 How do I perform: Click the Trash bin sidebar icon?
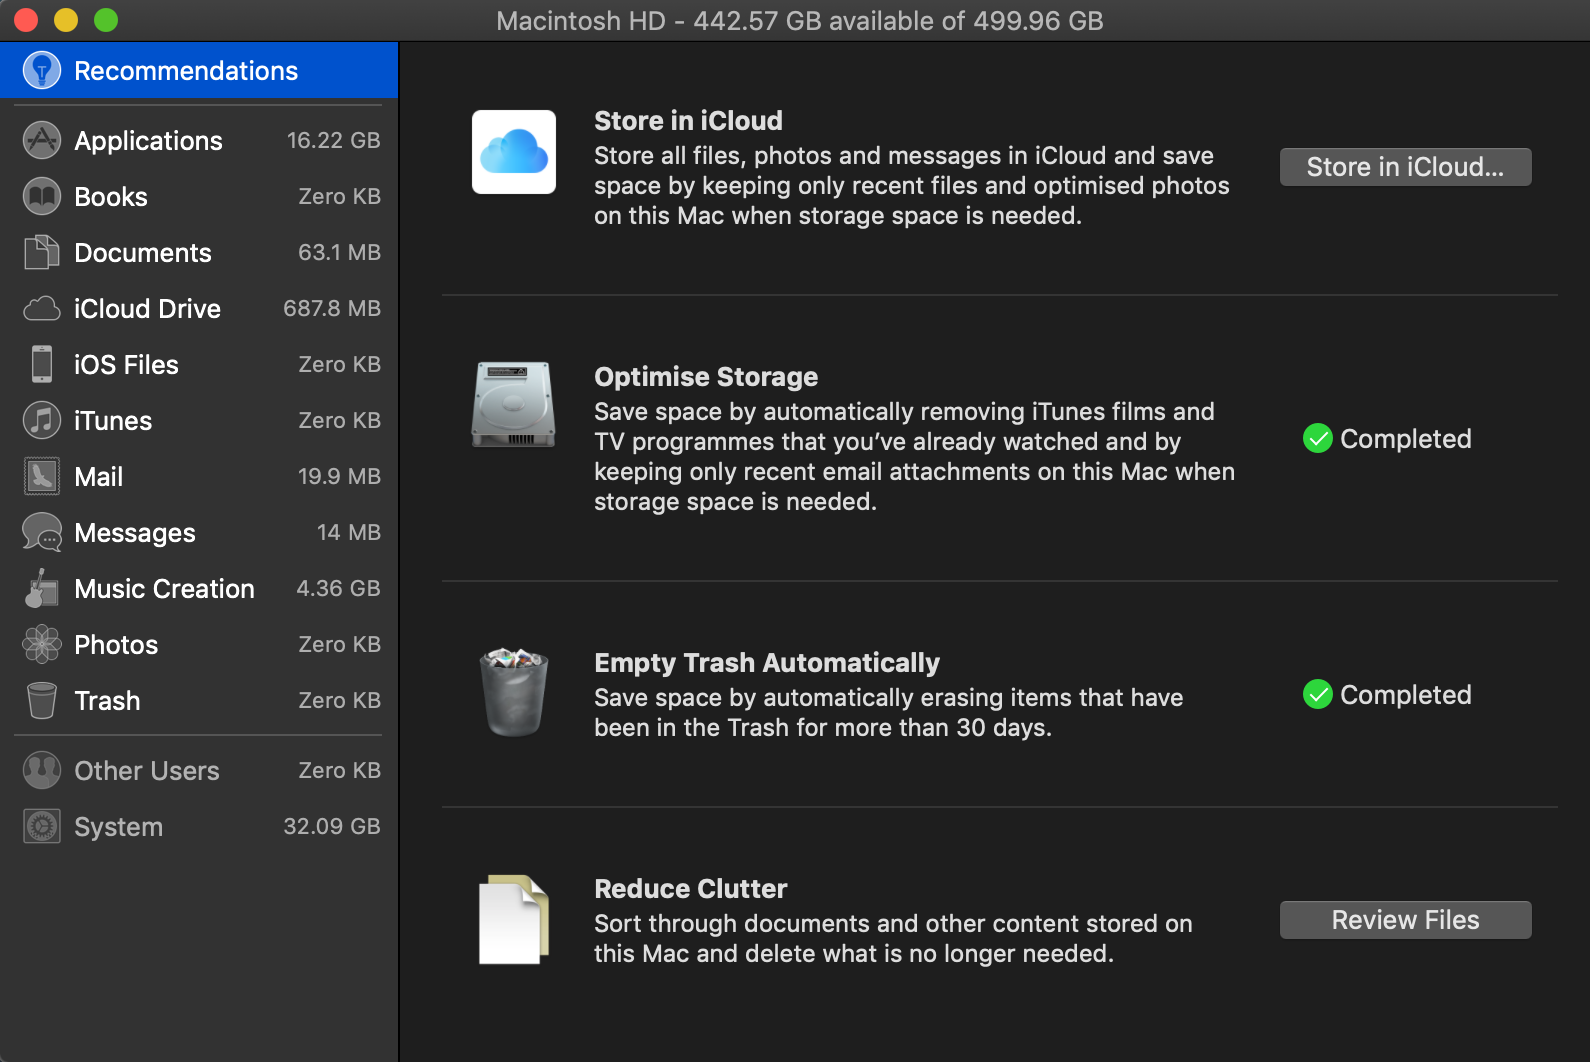(42, 700)
